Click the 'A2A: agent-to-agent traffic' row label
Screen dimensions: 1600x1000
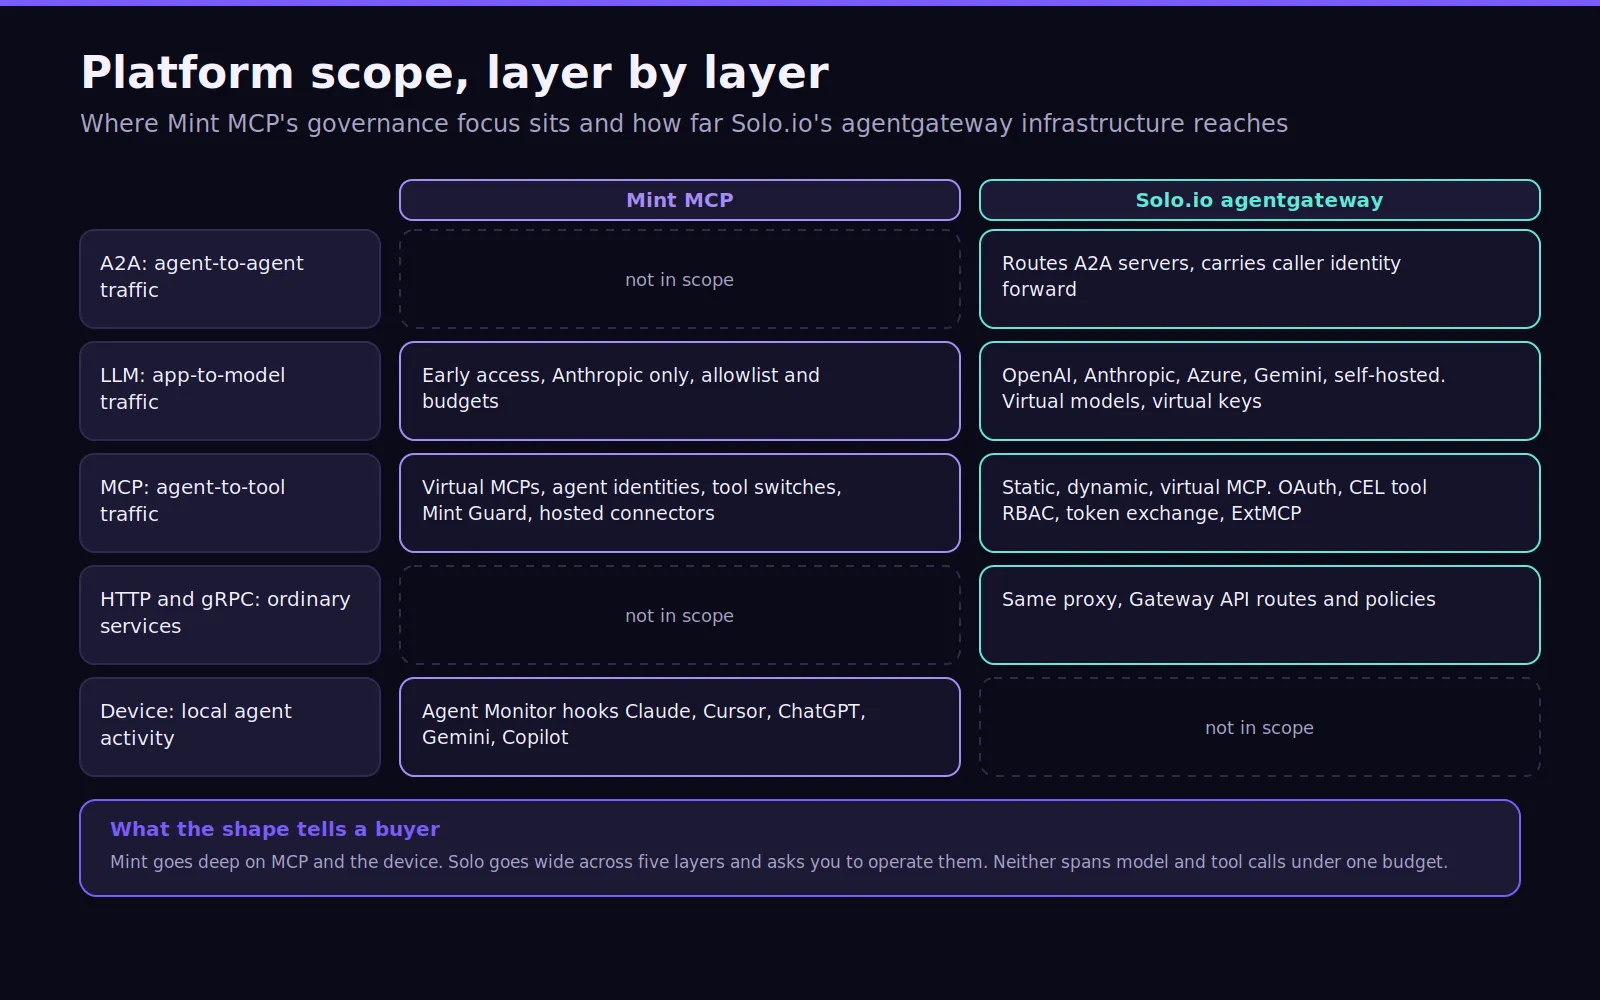click(230, 279)
